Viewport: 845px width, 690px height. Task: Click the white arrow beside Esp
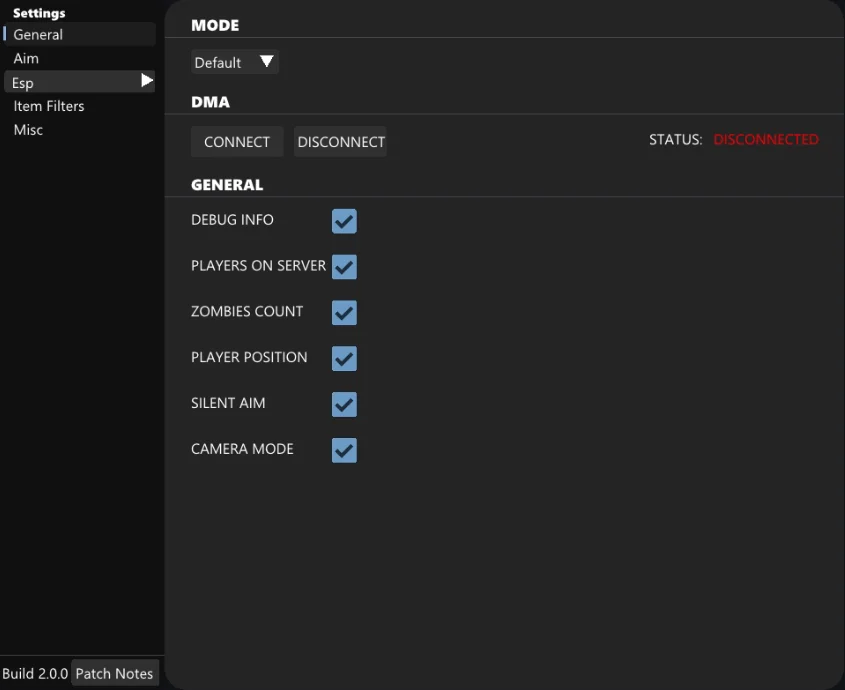point(147,81)
